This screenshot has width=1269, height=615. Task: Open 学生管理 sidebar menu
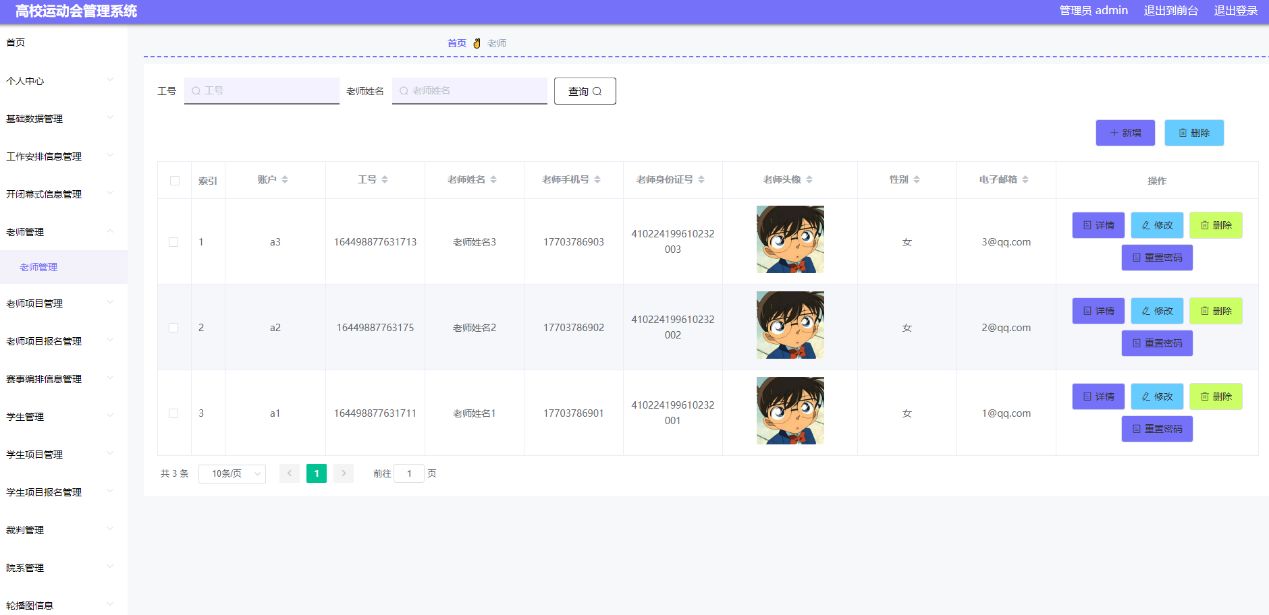(63, 417)
